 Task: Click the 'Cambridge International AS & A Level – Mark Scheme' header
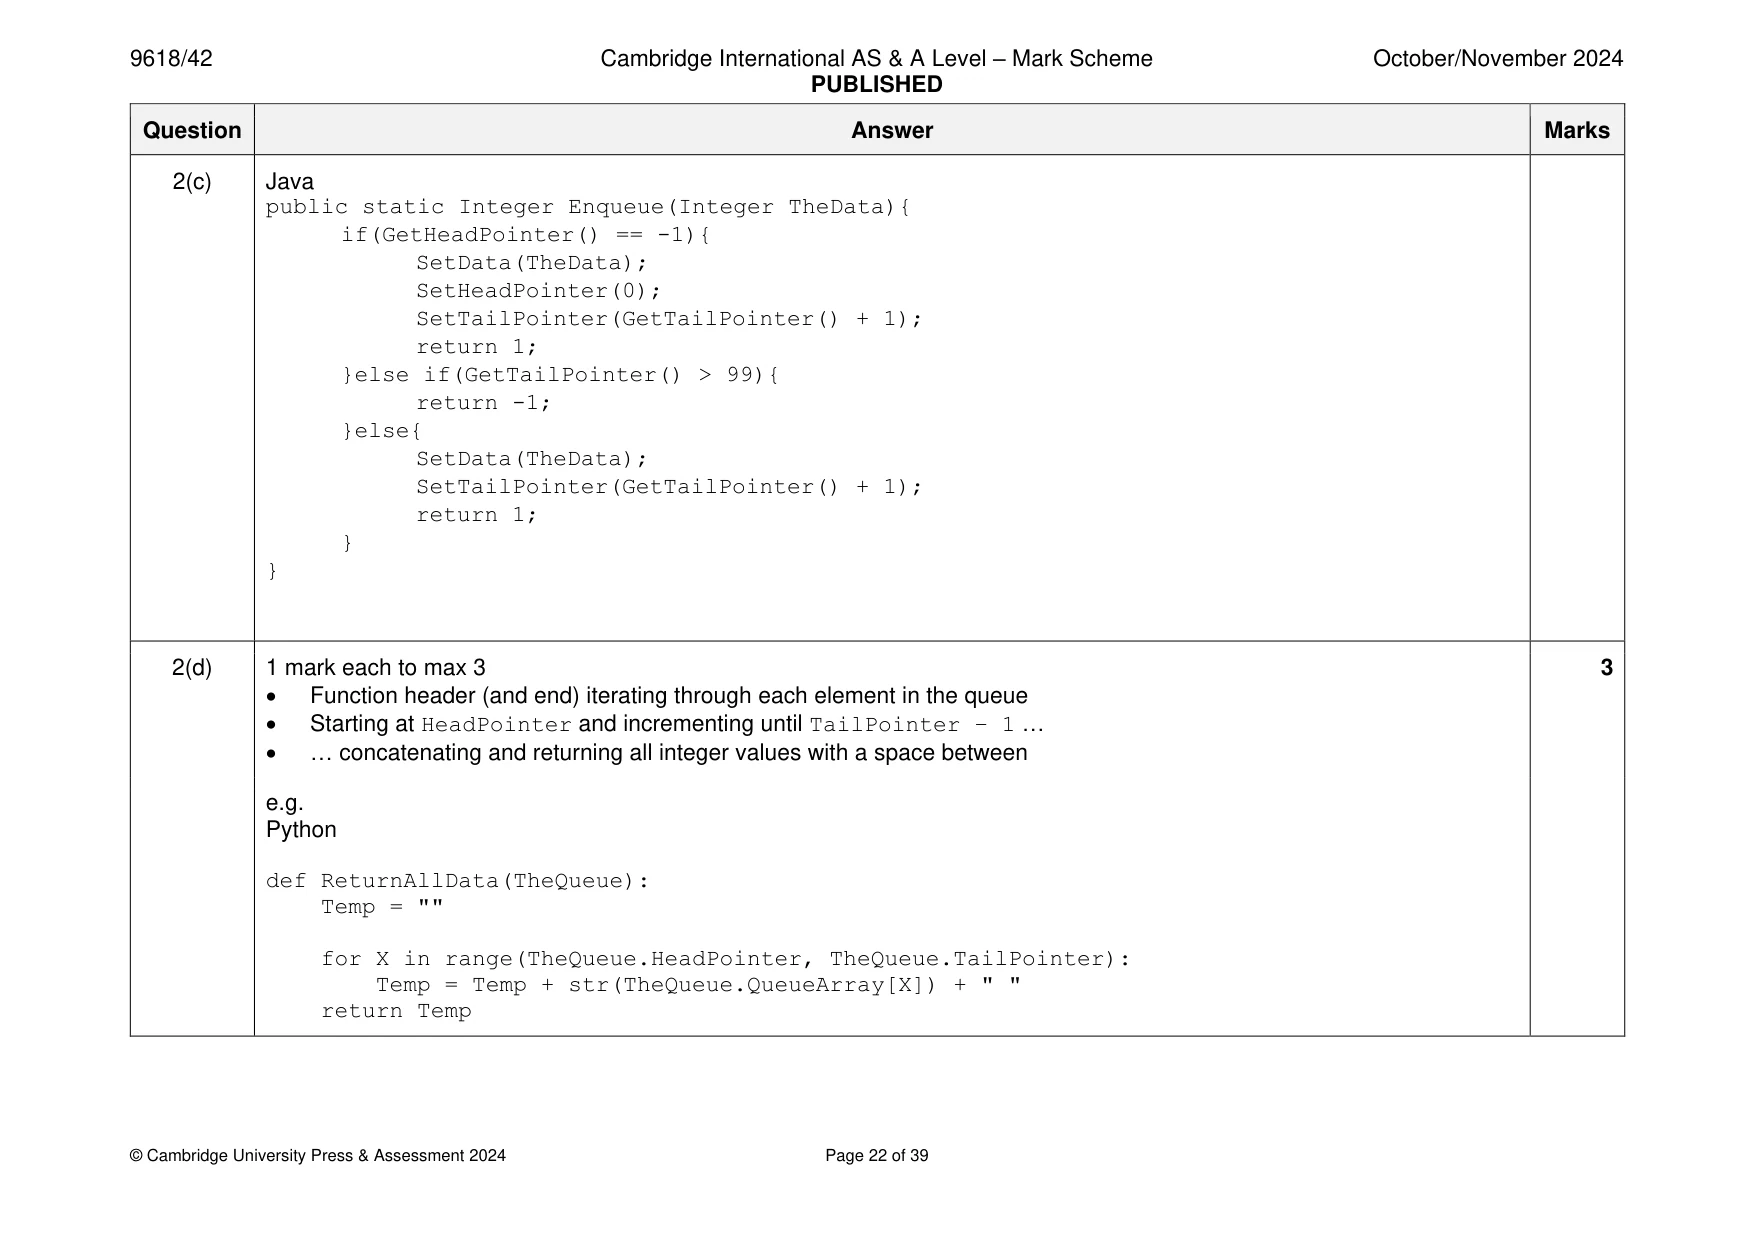[876, 59]
